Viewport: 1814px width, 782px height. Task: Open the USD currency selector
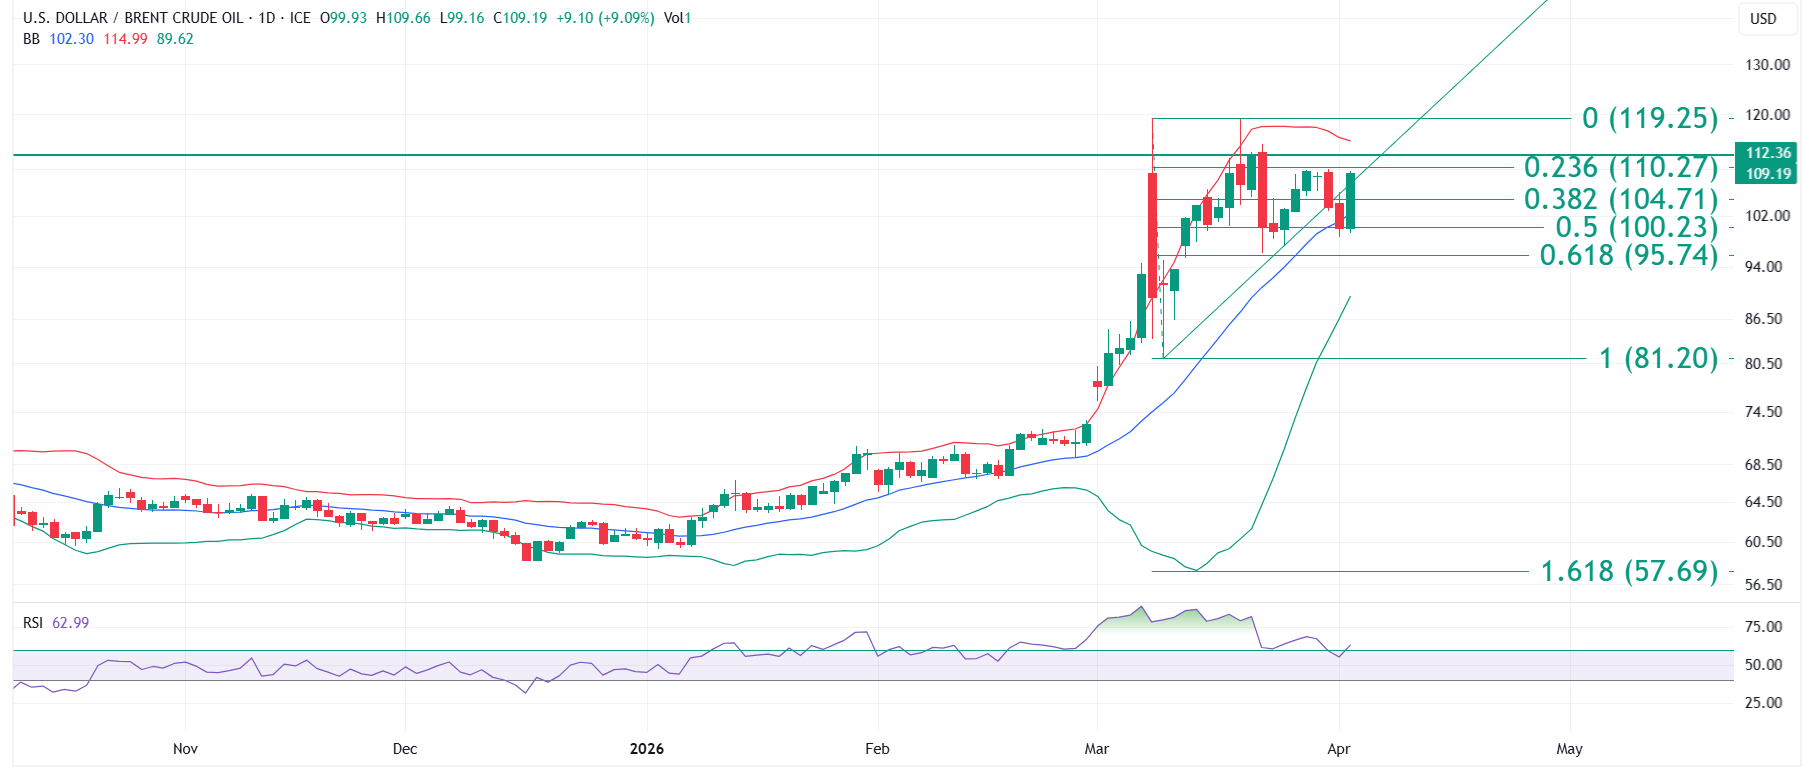1763,19
